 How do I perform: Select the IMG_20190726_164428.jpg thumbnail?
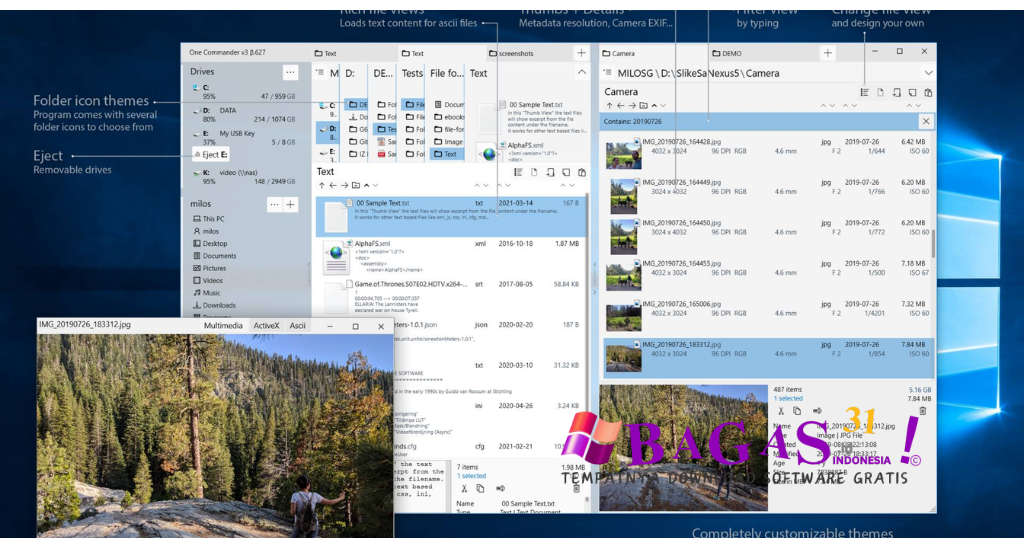coord(623,154)
